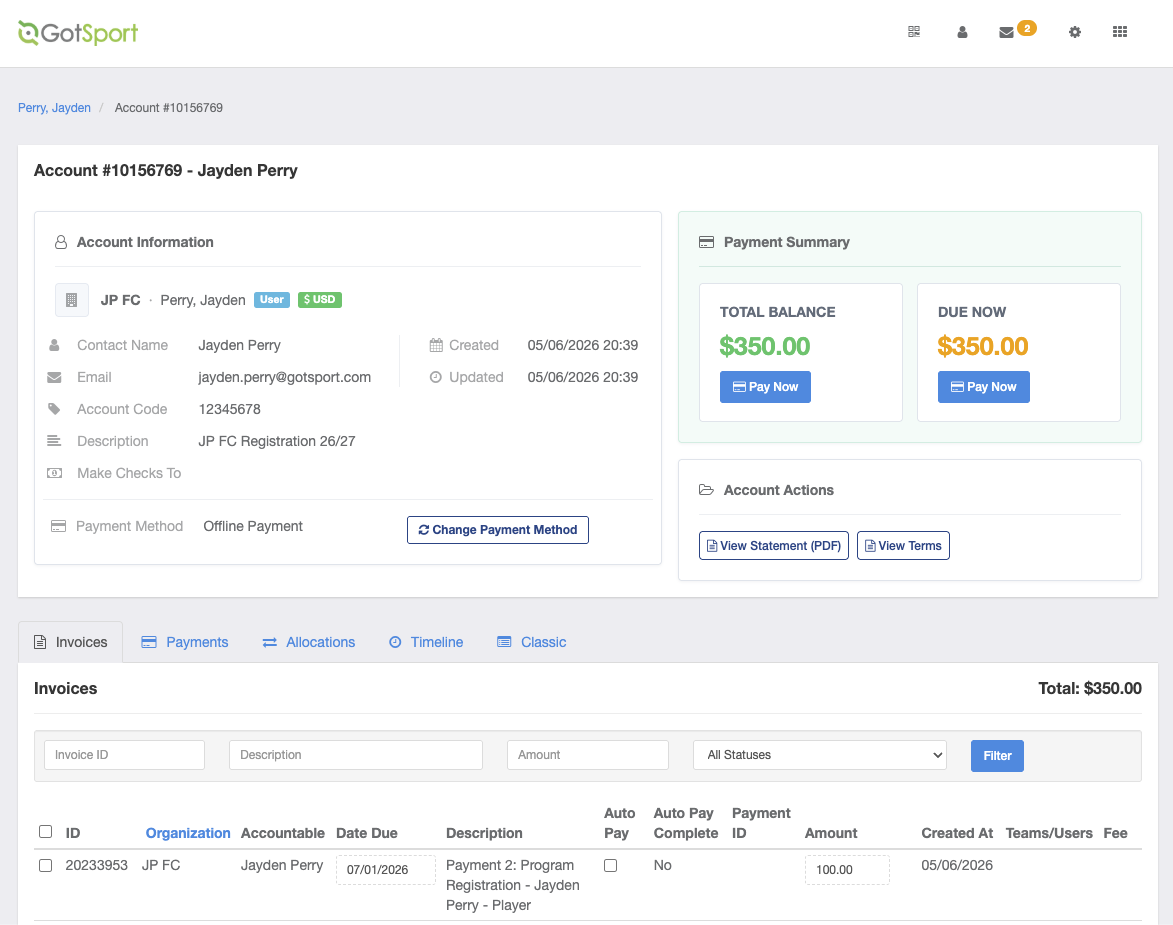Tick the select-all invoices checkbox in header
This screenshot has width=1173, height=925.
tap(46, 831)
